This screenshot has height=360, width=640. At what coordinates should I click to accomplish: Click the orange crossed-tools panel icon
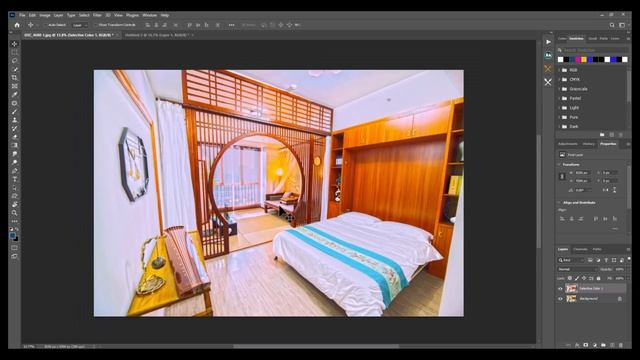[x=548, y=69]
